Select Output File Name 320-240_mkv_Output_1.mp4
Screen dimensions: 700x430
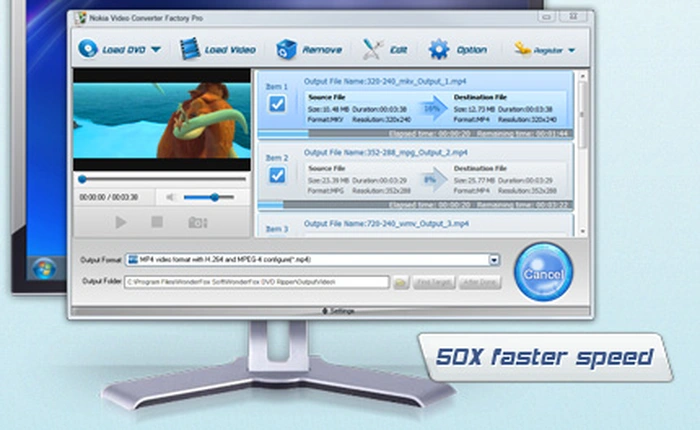pyautogui.click(x=385, y=81)
